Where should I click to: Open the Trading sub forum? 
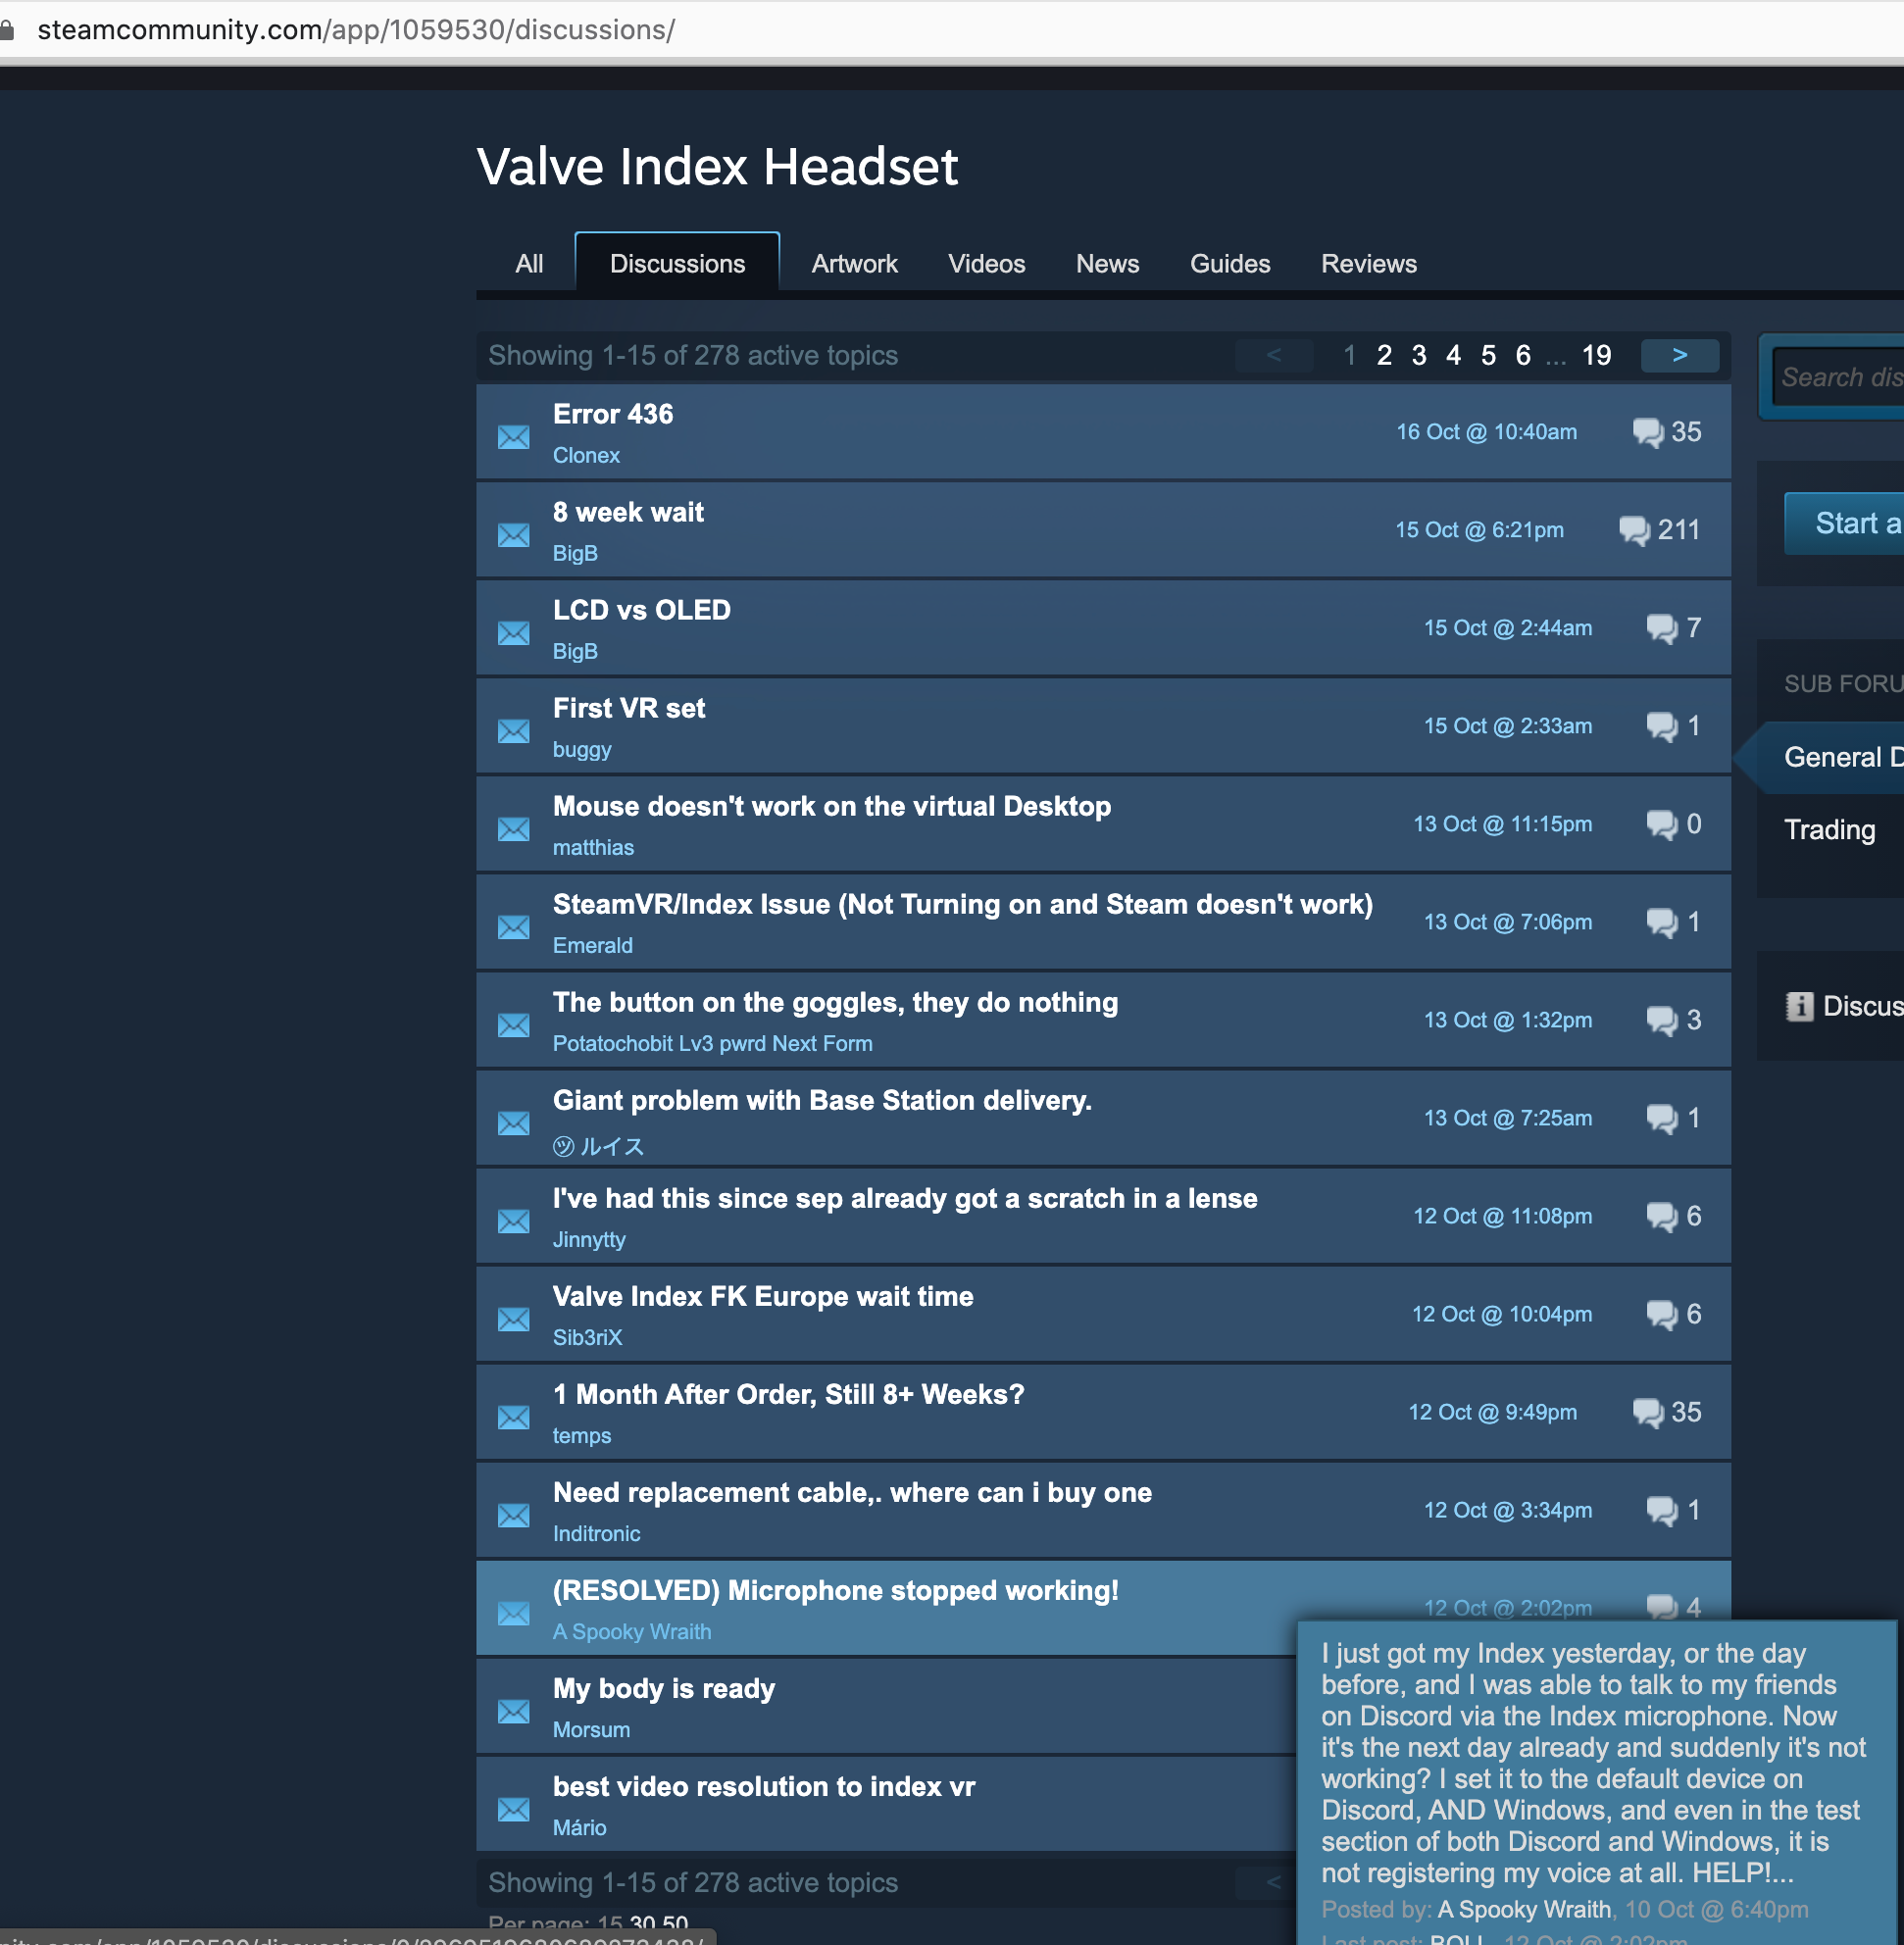click(x=1829, y=830)
